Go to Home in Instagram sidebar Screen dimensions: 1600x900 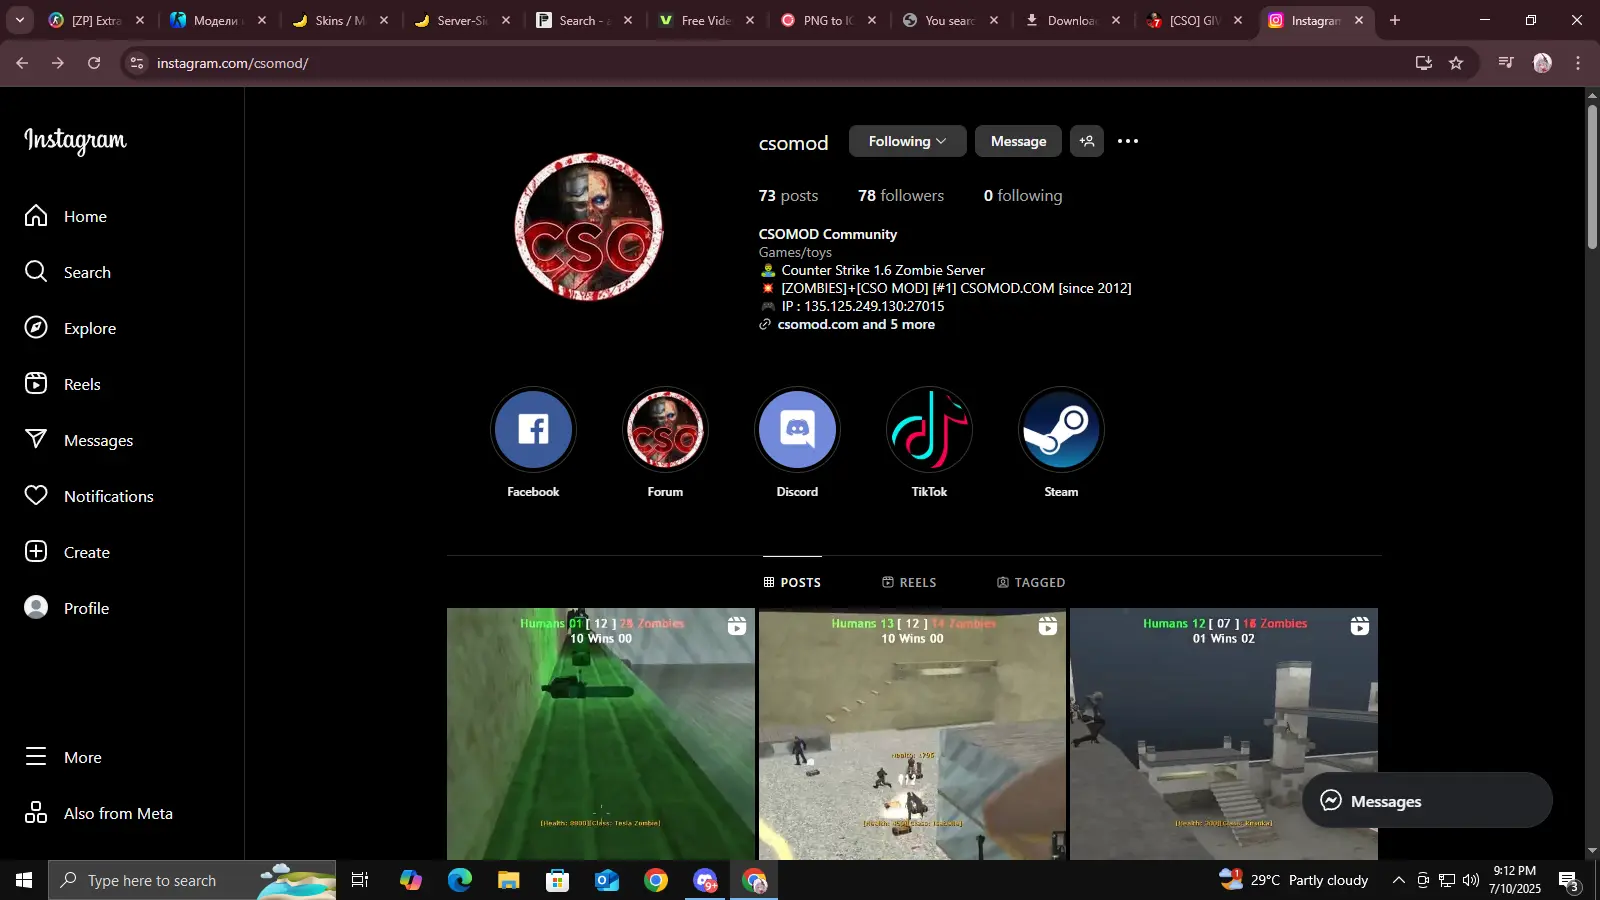66,216
